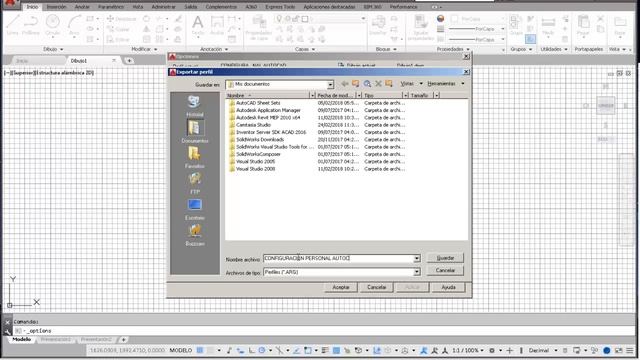Viewport: 640px width, 360px height.
Task: Click the search the web icon
Action: [x=367, y=84]
